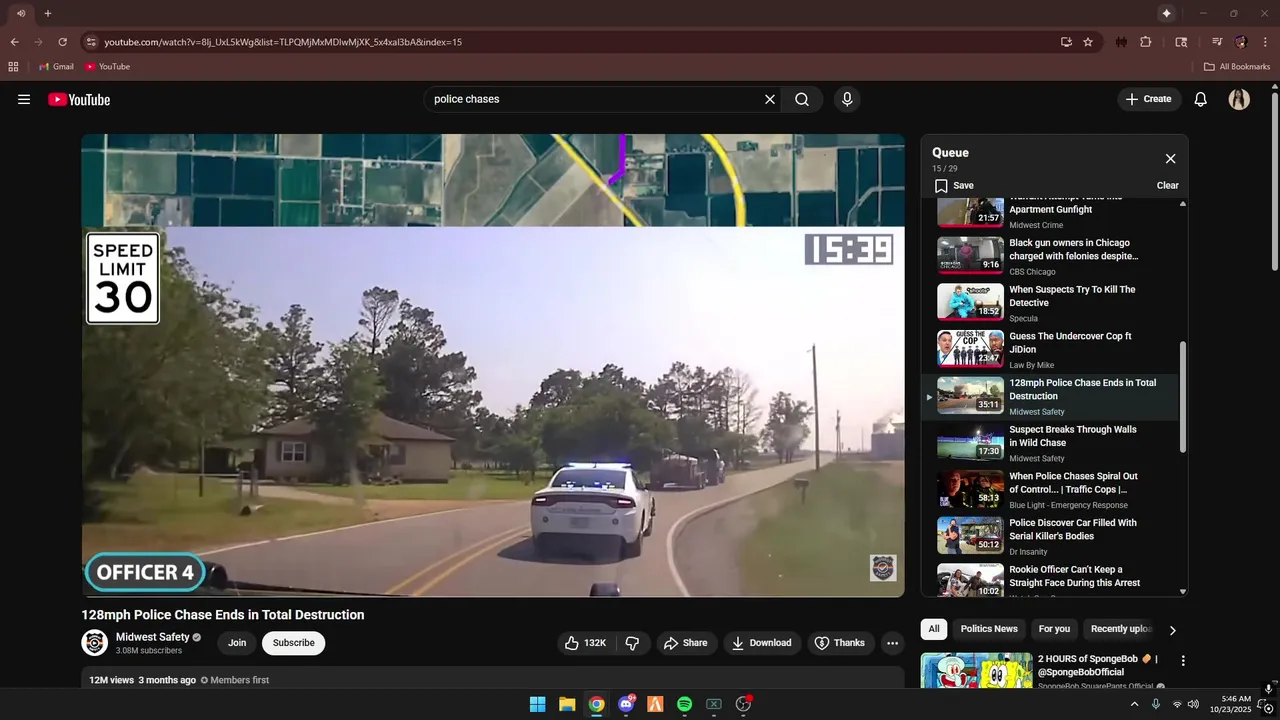Open the account avatar menu
Screen dimensions: 1280x720
coord(1239,99)
